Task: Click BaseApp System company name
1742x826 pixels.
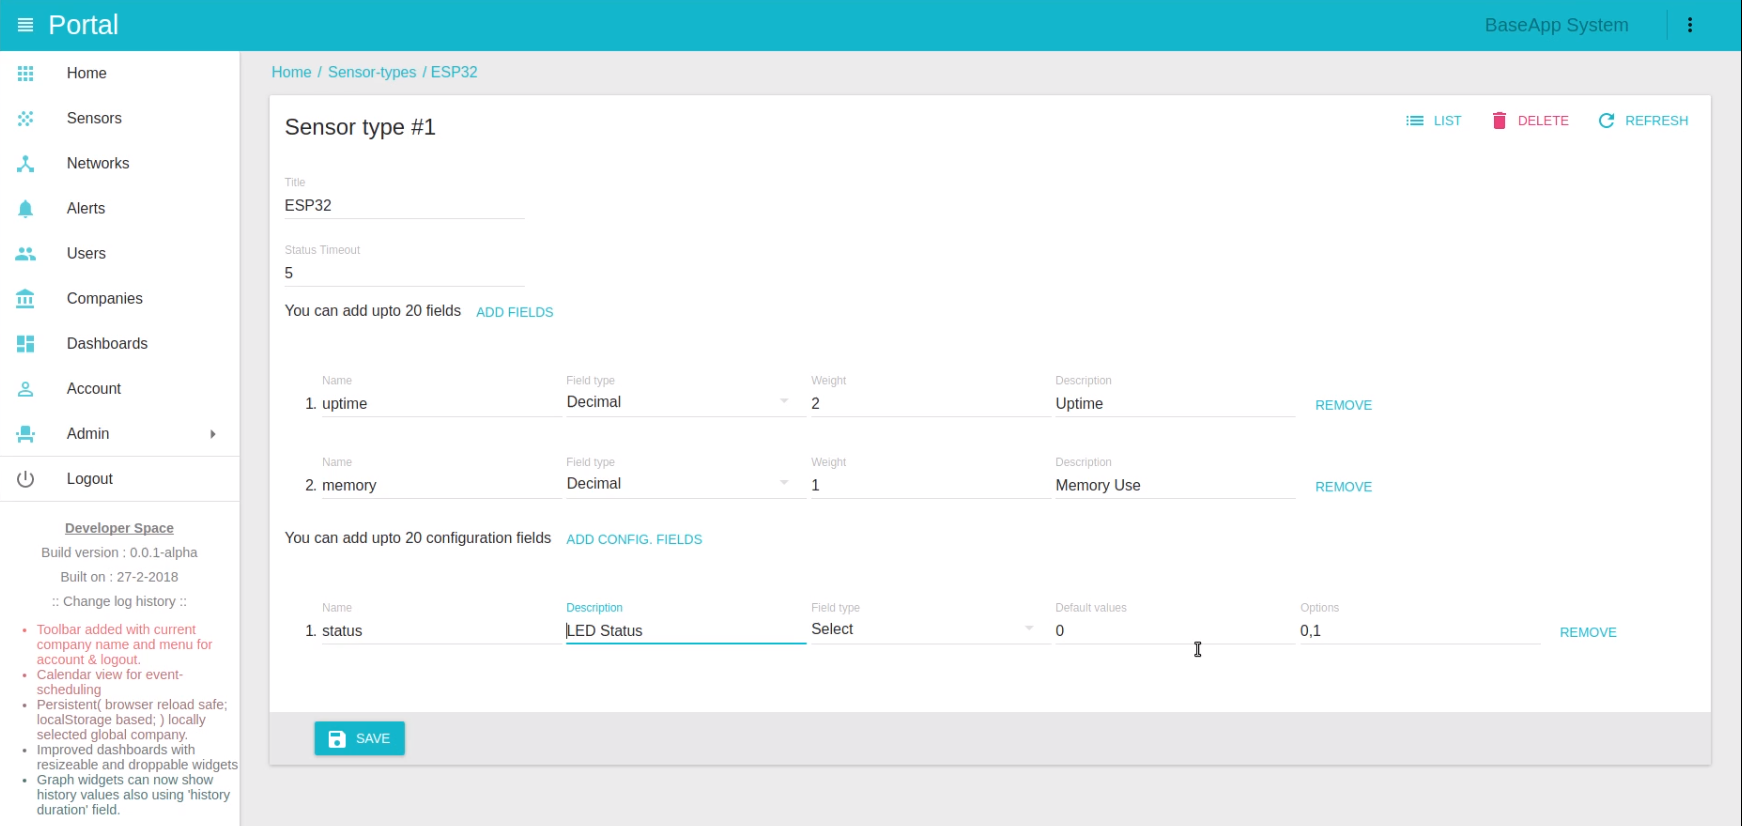Action: (x=1556, y=25)
